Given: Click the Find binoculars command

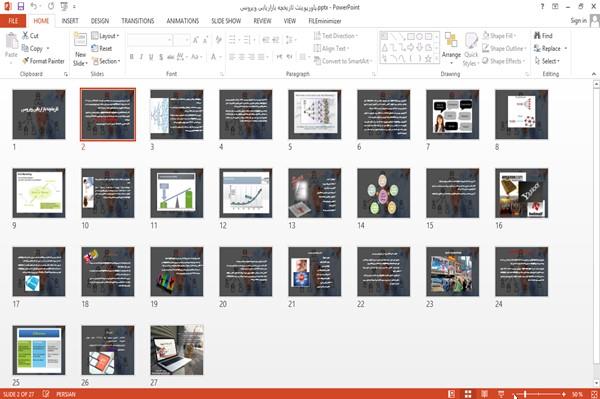Looking at the screenshot, I should point(543,36).
